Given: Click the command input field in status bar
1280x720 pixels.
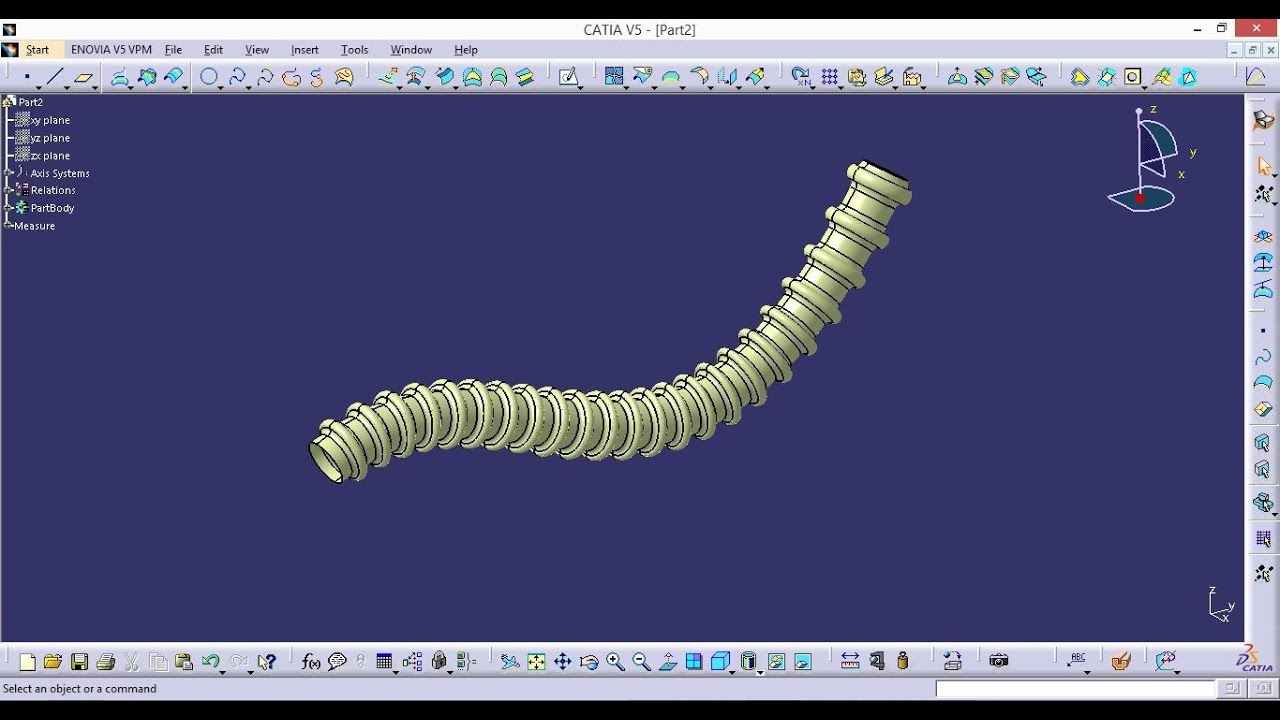Looking at the screenshot, I should pos(1075,689).
